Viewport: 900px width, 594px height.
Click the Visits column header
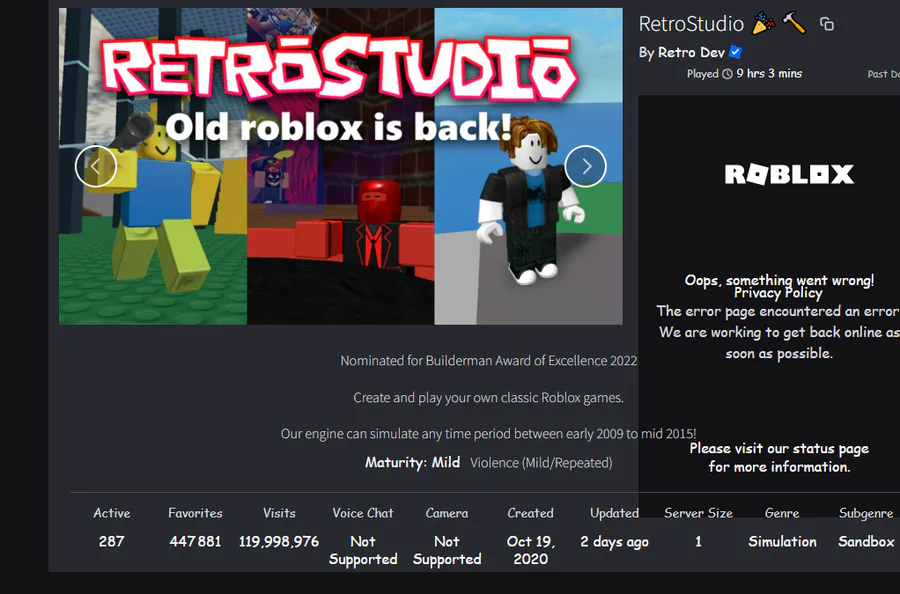(279, 513)
